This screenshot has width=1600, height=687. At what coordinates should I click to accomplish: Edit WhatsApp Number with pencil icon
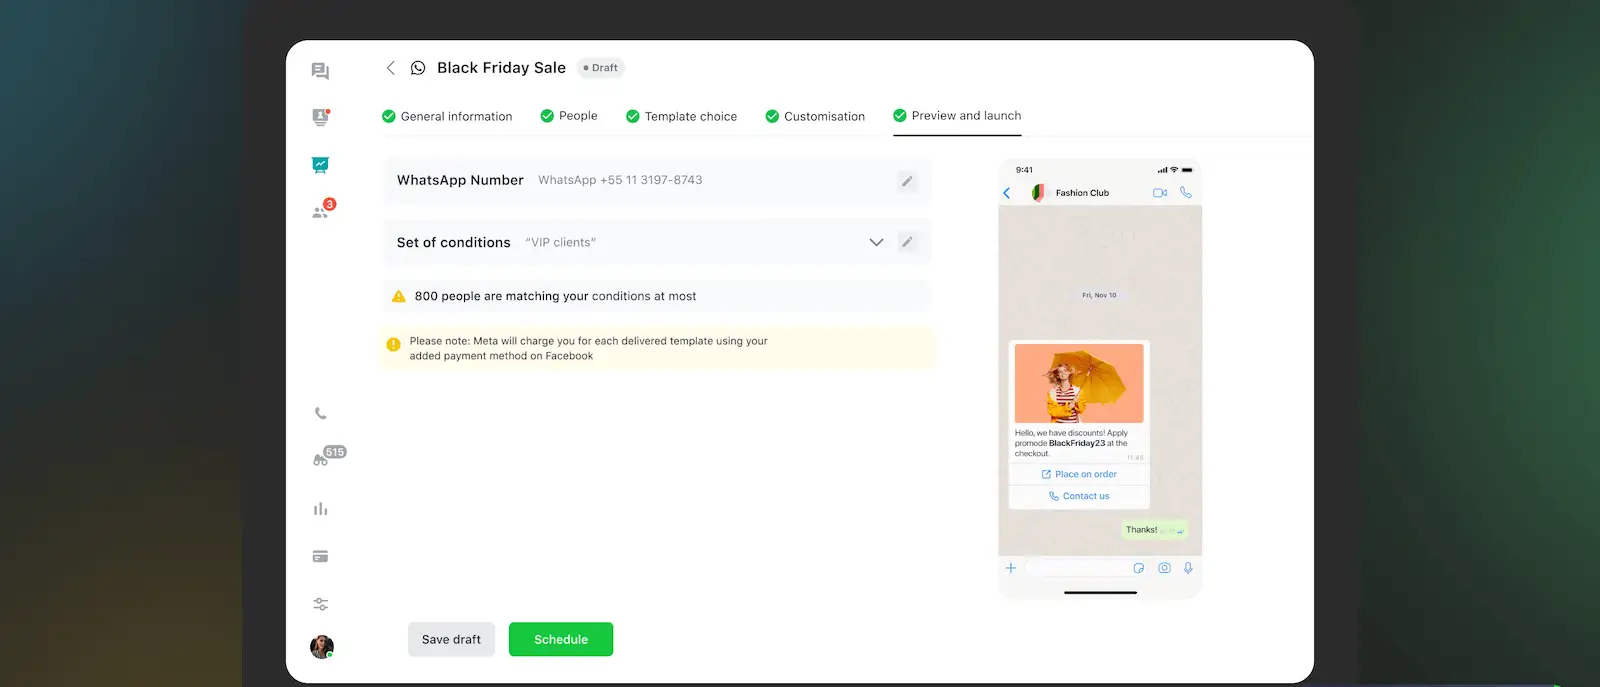tap(907, 181)
